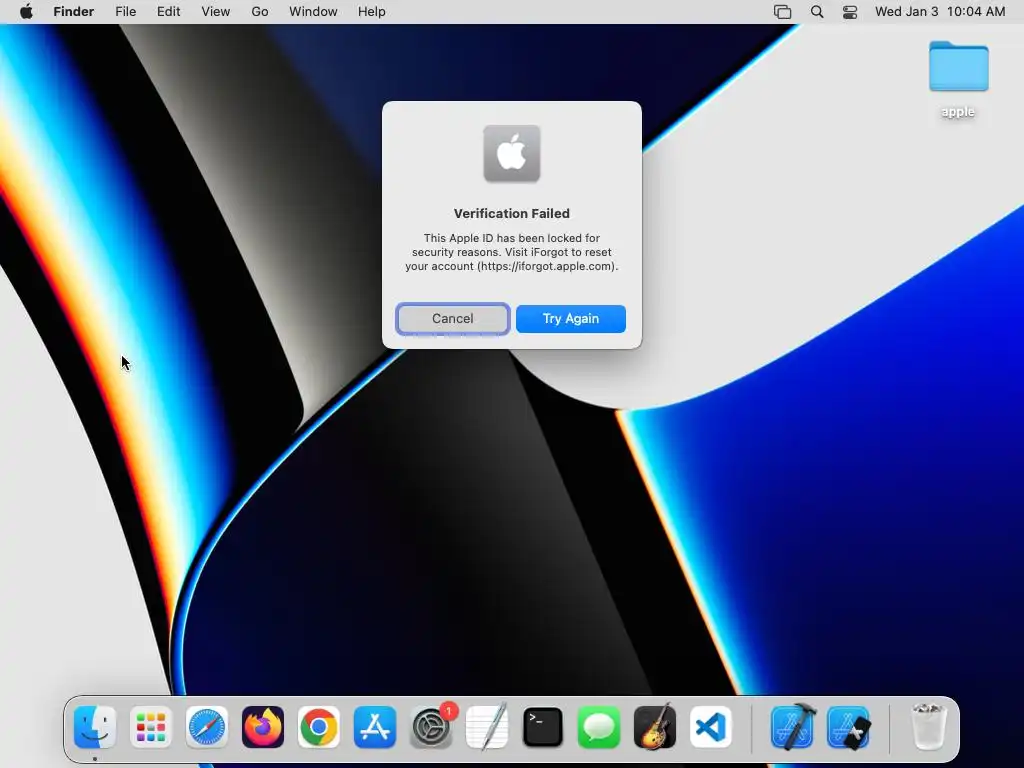Image resolution: width=1024 pixels, height=768 pixels.
Task: Open the Simulator app in Dock
Action: coord(848,727)
